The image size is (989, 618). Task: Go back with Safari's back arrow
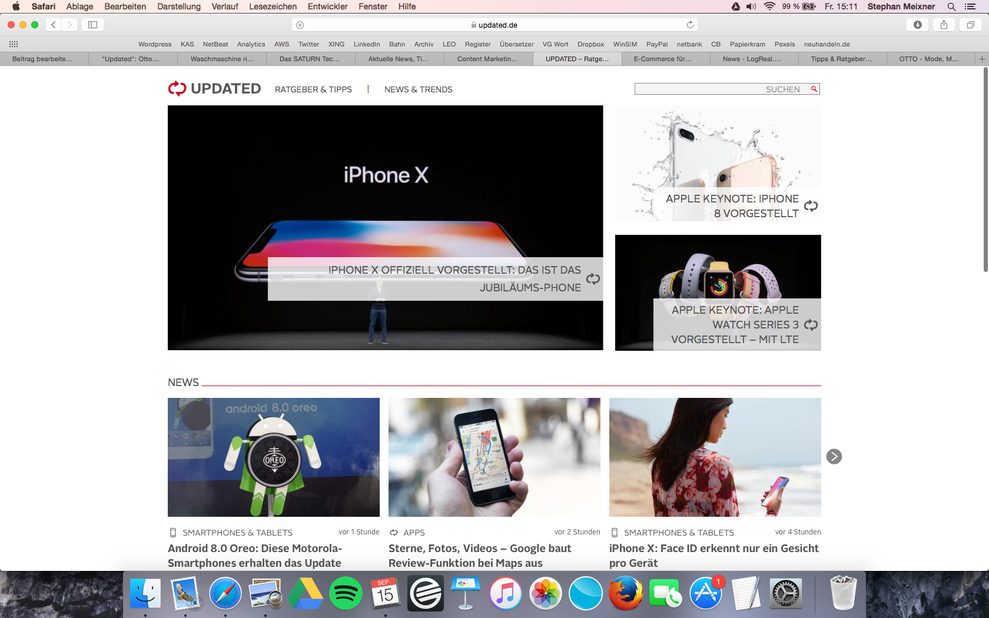tap(54, 25)
